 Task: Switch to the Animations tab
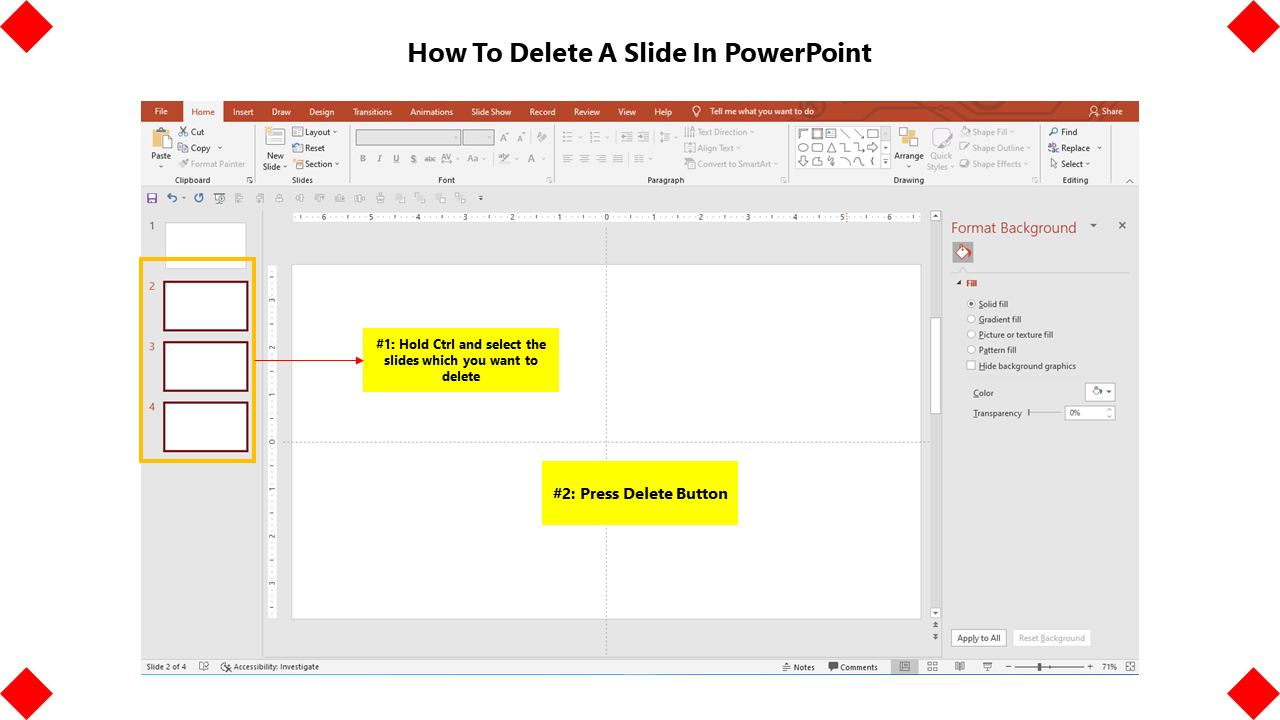pyautogui.click(x=432, y=112)
